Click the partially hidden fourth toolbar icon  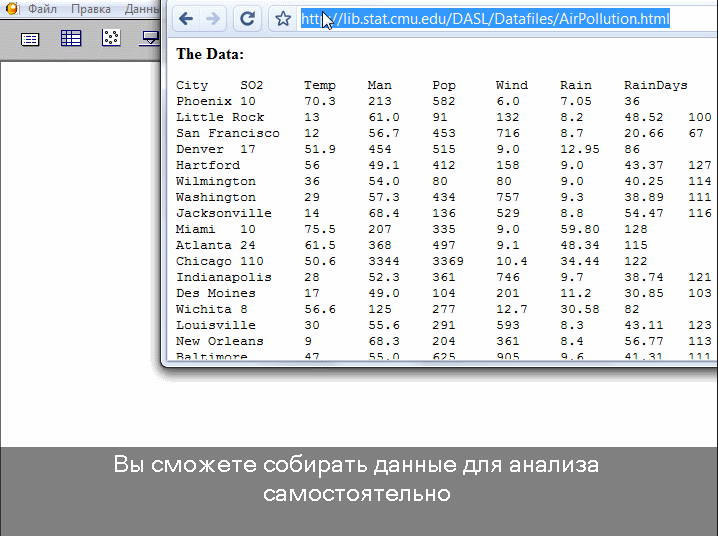coord(150,38)
